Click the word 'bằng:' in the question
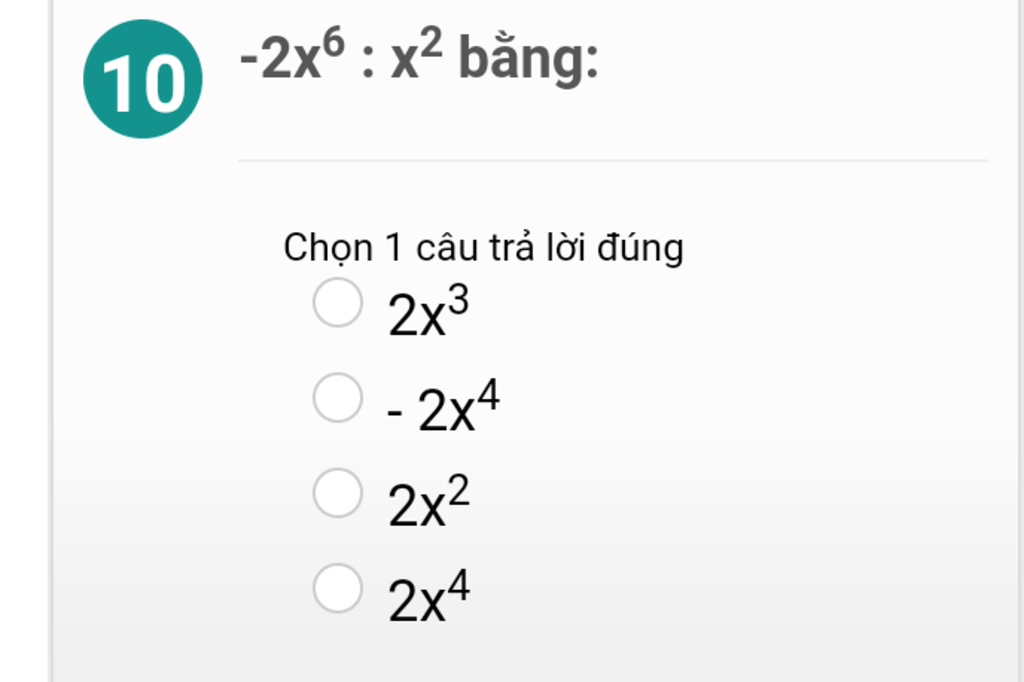 [529, 57]
